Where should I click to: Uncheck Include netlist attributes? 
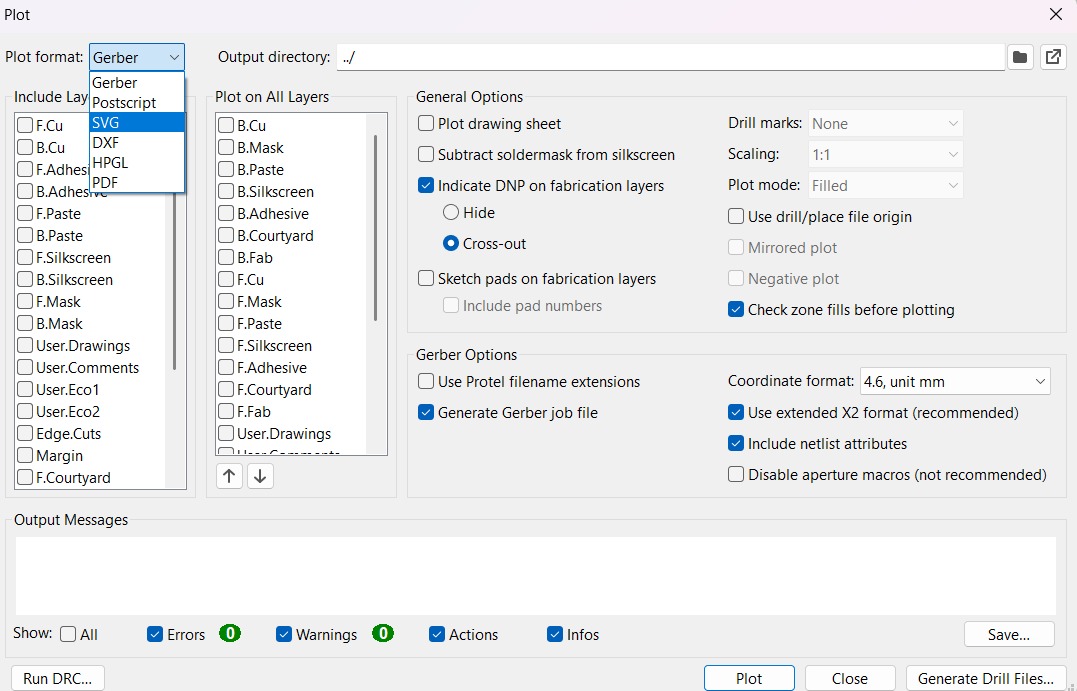click(x=736, y=443)
